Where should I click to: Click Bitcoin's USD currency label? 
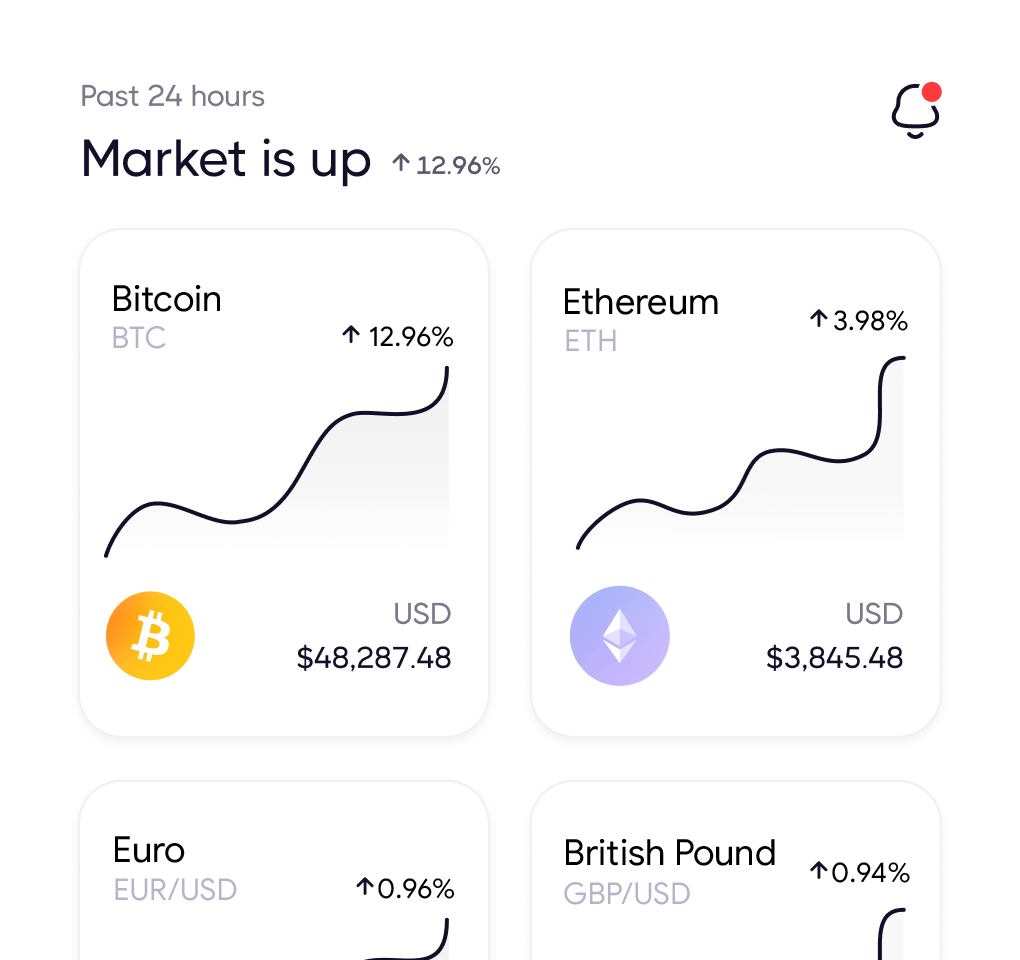point(422,614)
